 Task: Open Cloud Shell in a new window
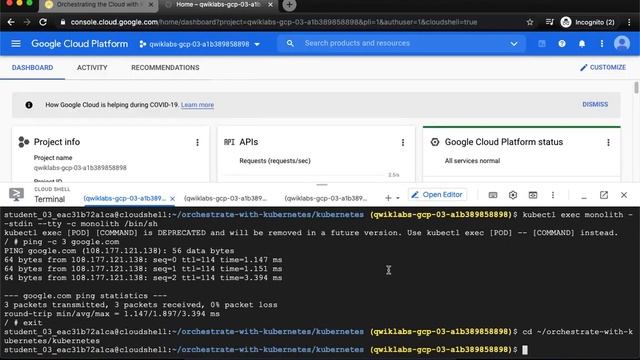pyautogui.click(x=604, y=195)
